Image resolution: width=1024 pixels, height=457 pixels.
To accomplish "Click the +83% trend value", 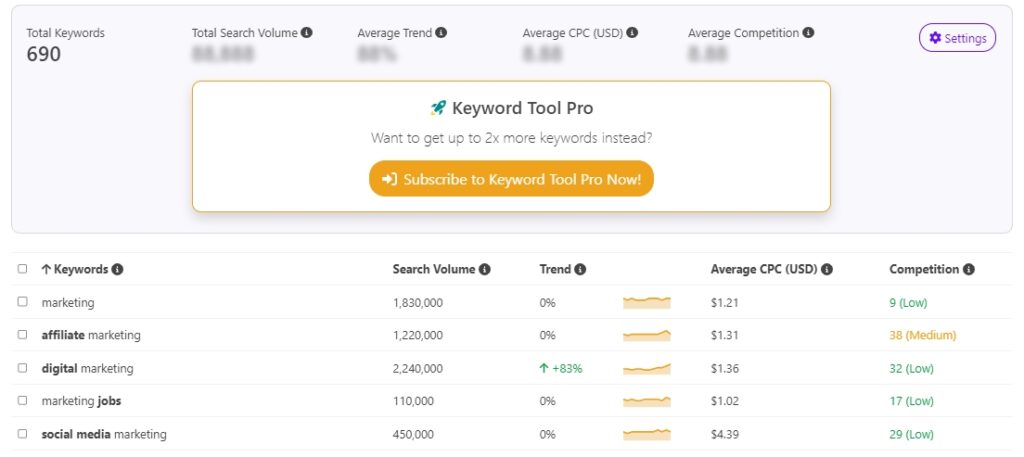I will tap(561, 369).
